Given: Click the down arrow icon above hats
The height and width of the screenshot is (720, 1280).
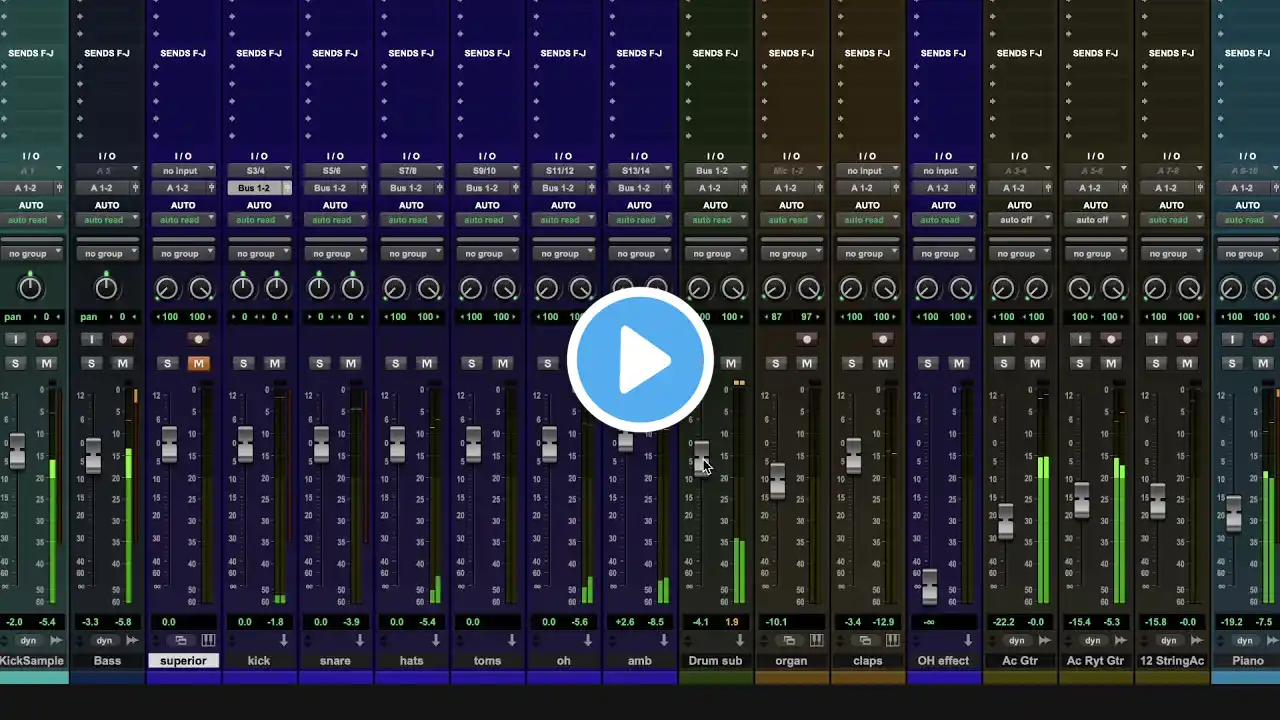Looking at the screenshot, I should coord(435,640).
